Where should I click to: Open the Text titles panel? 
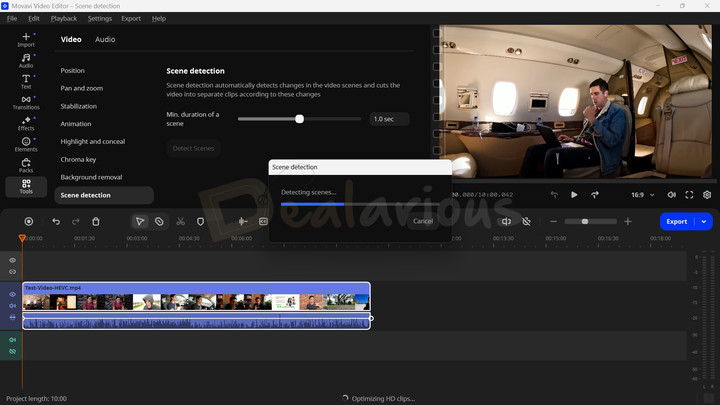click(26, 82)
